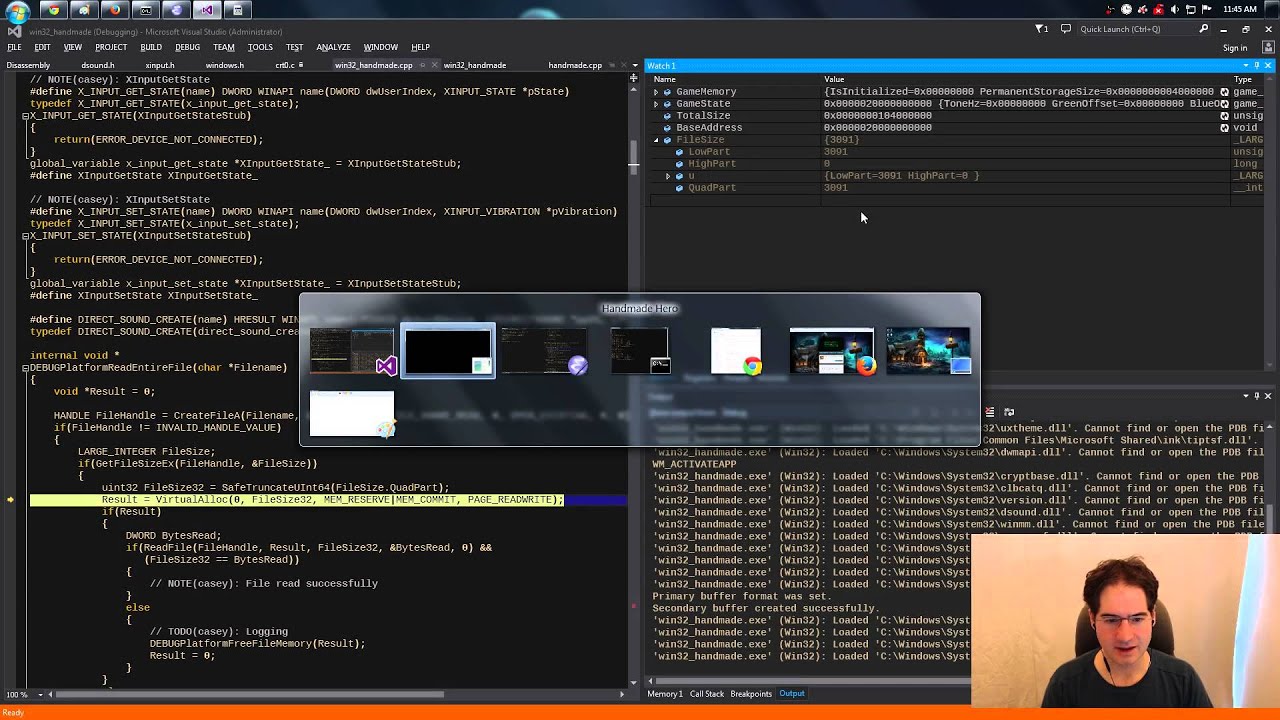Switch to the dsound.h tab
Viewport: 1280px width, 720px height.
98,65
